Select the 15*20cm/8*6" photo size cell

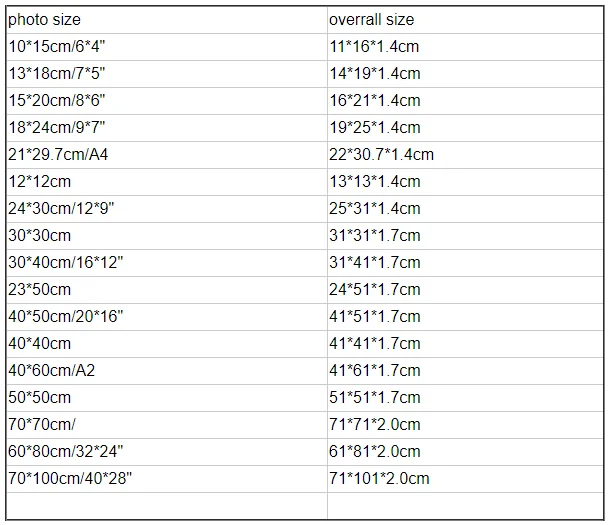click(57, 101)
